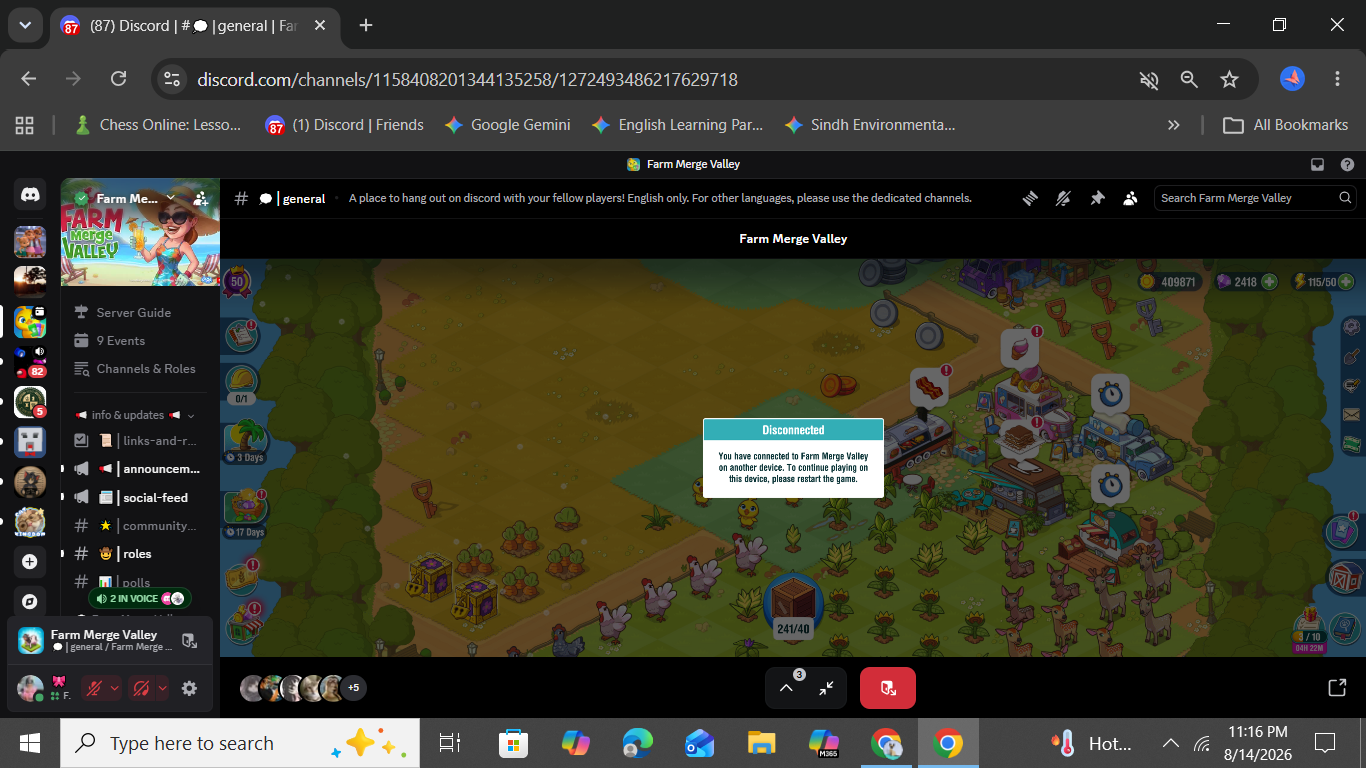
Task: Expand activity panel with up chevron
Action: pyautogui.click(x=786, y=688)
